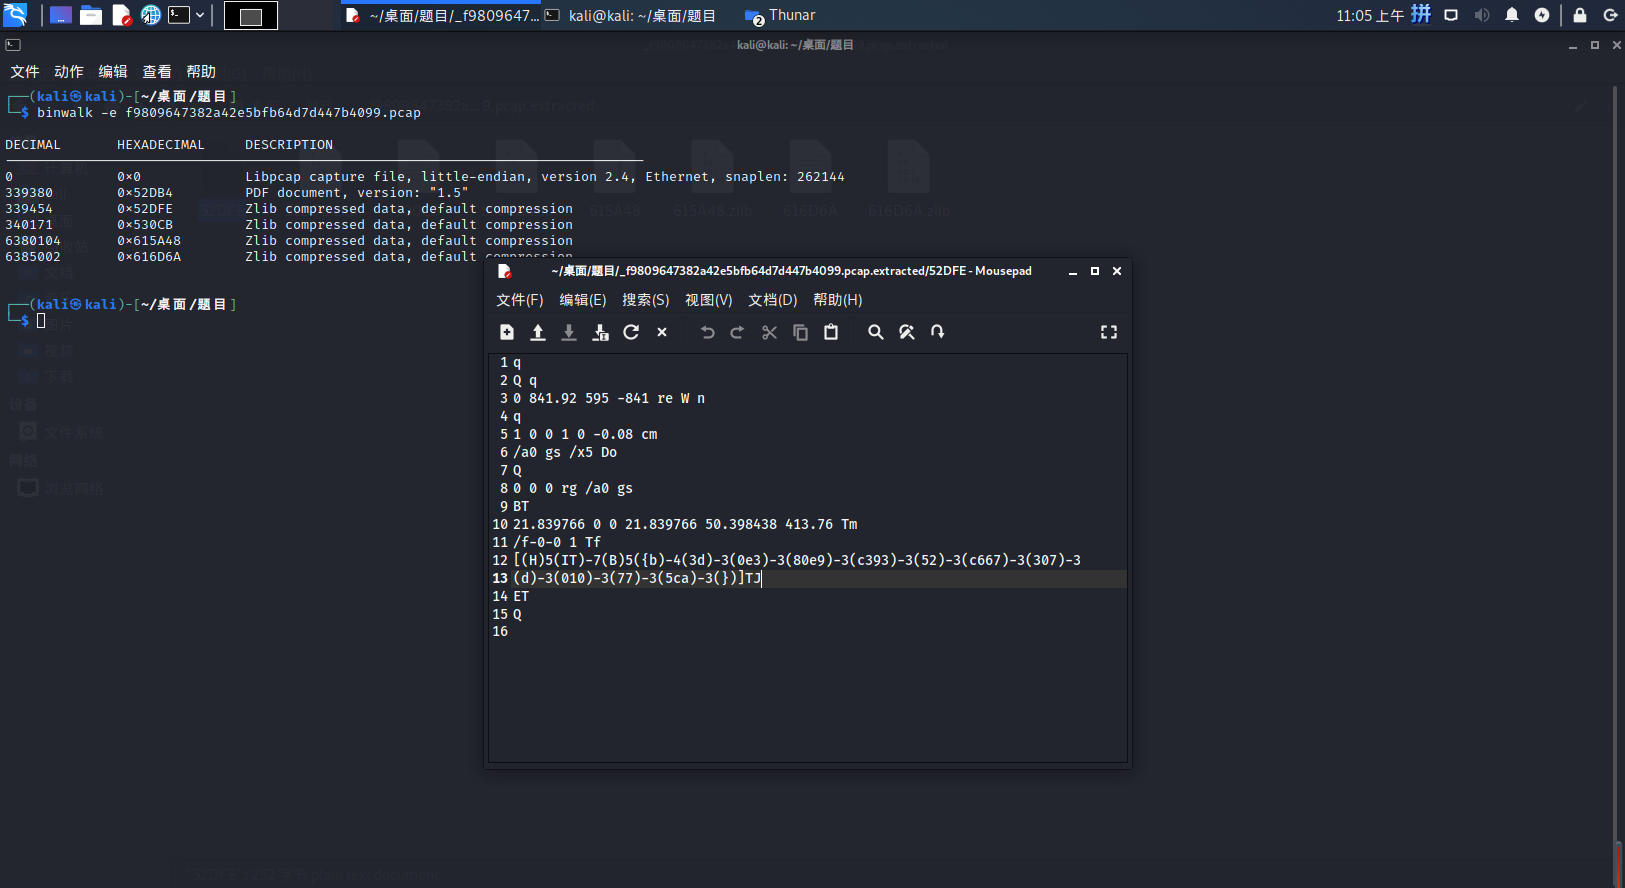1625x888 pixels.
Task: Click the PDF document row in binwalk output
Action: tap(237, 193)
